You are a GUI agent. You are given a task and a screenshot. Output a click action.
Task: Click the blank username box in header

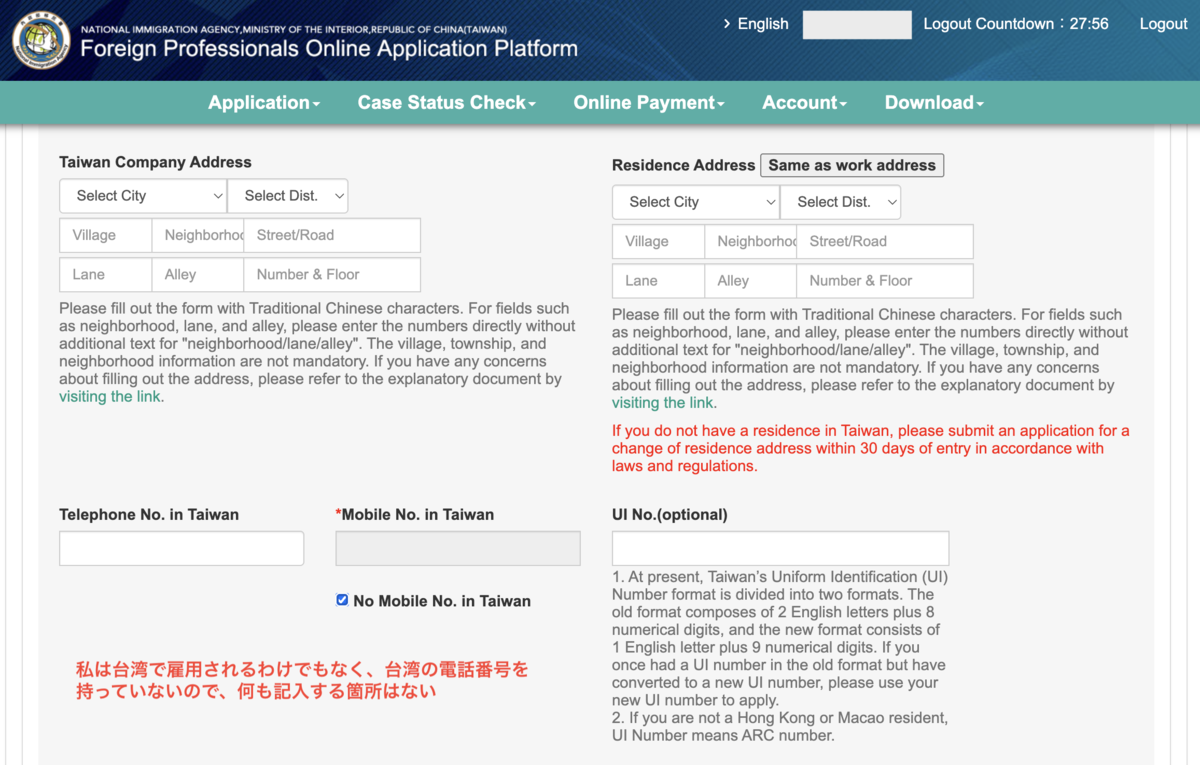click(x=857, y=25)
